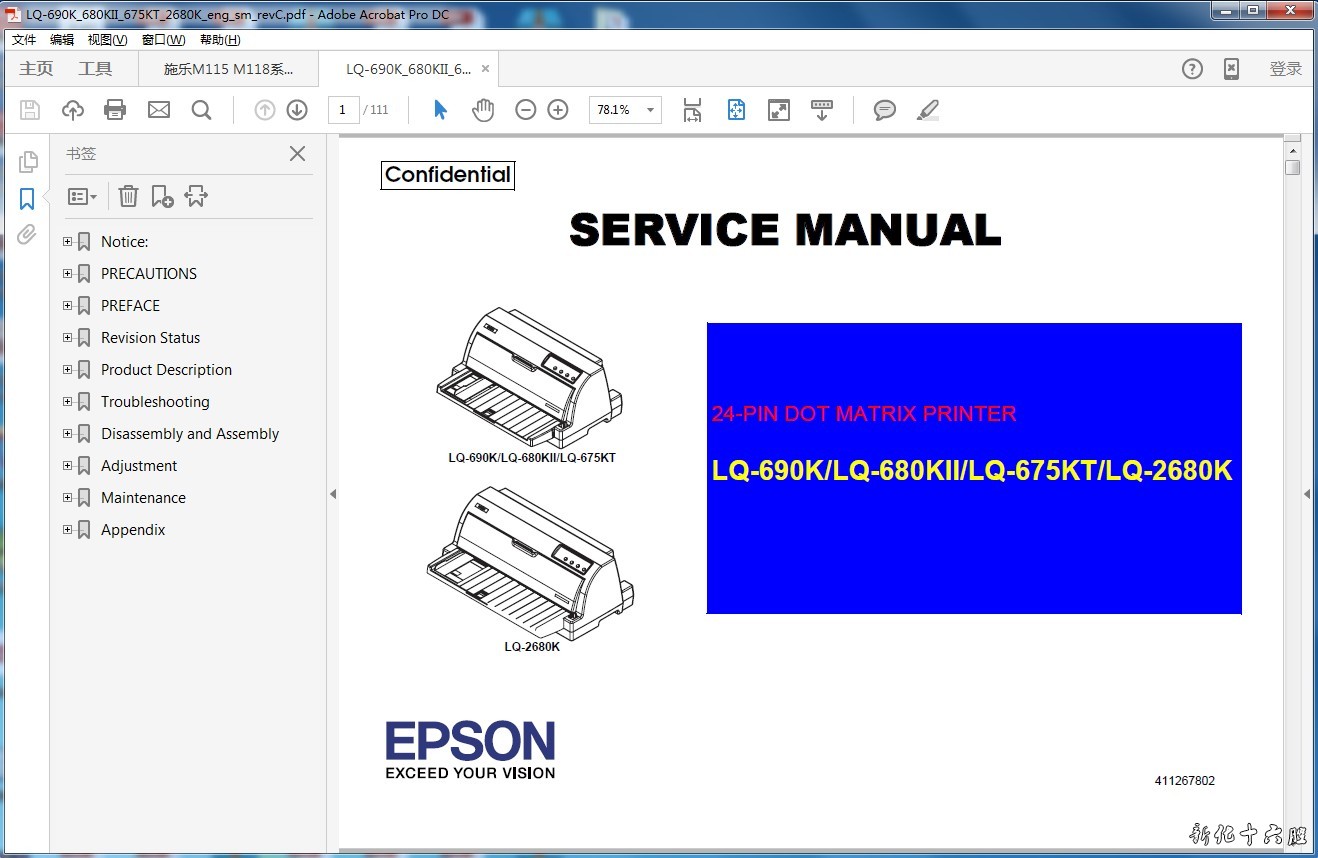Click the 登录 sign-in link
Viewport: 1318px width, 858px height.
[1285, 69]
